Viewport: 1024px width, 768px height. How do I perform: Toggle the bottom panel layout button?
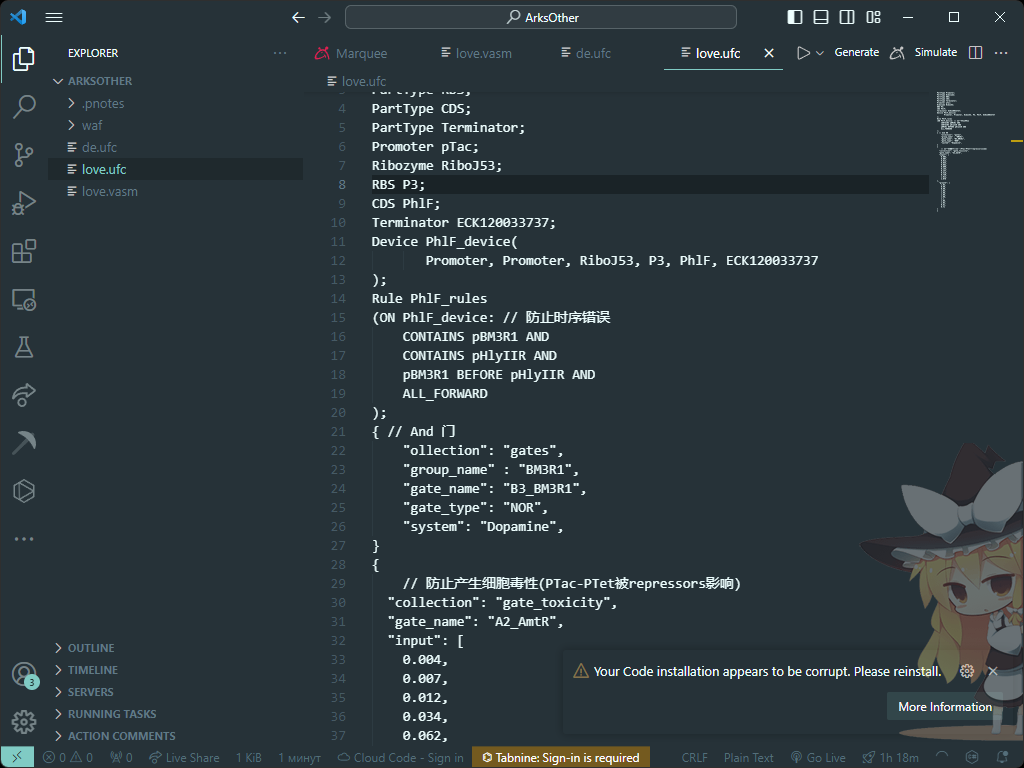[x=821, y=17]
